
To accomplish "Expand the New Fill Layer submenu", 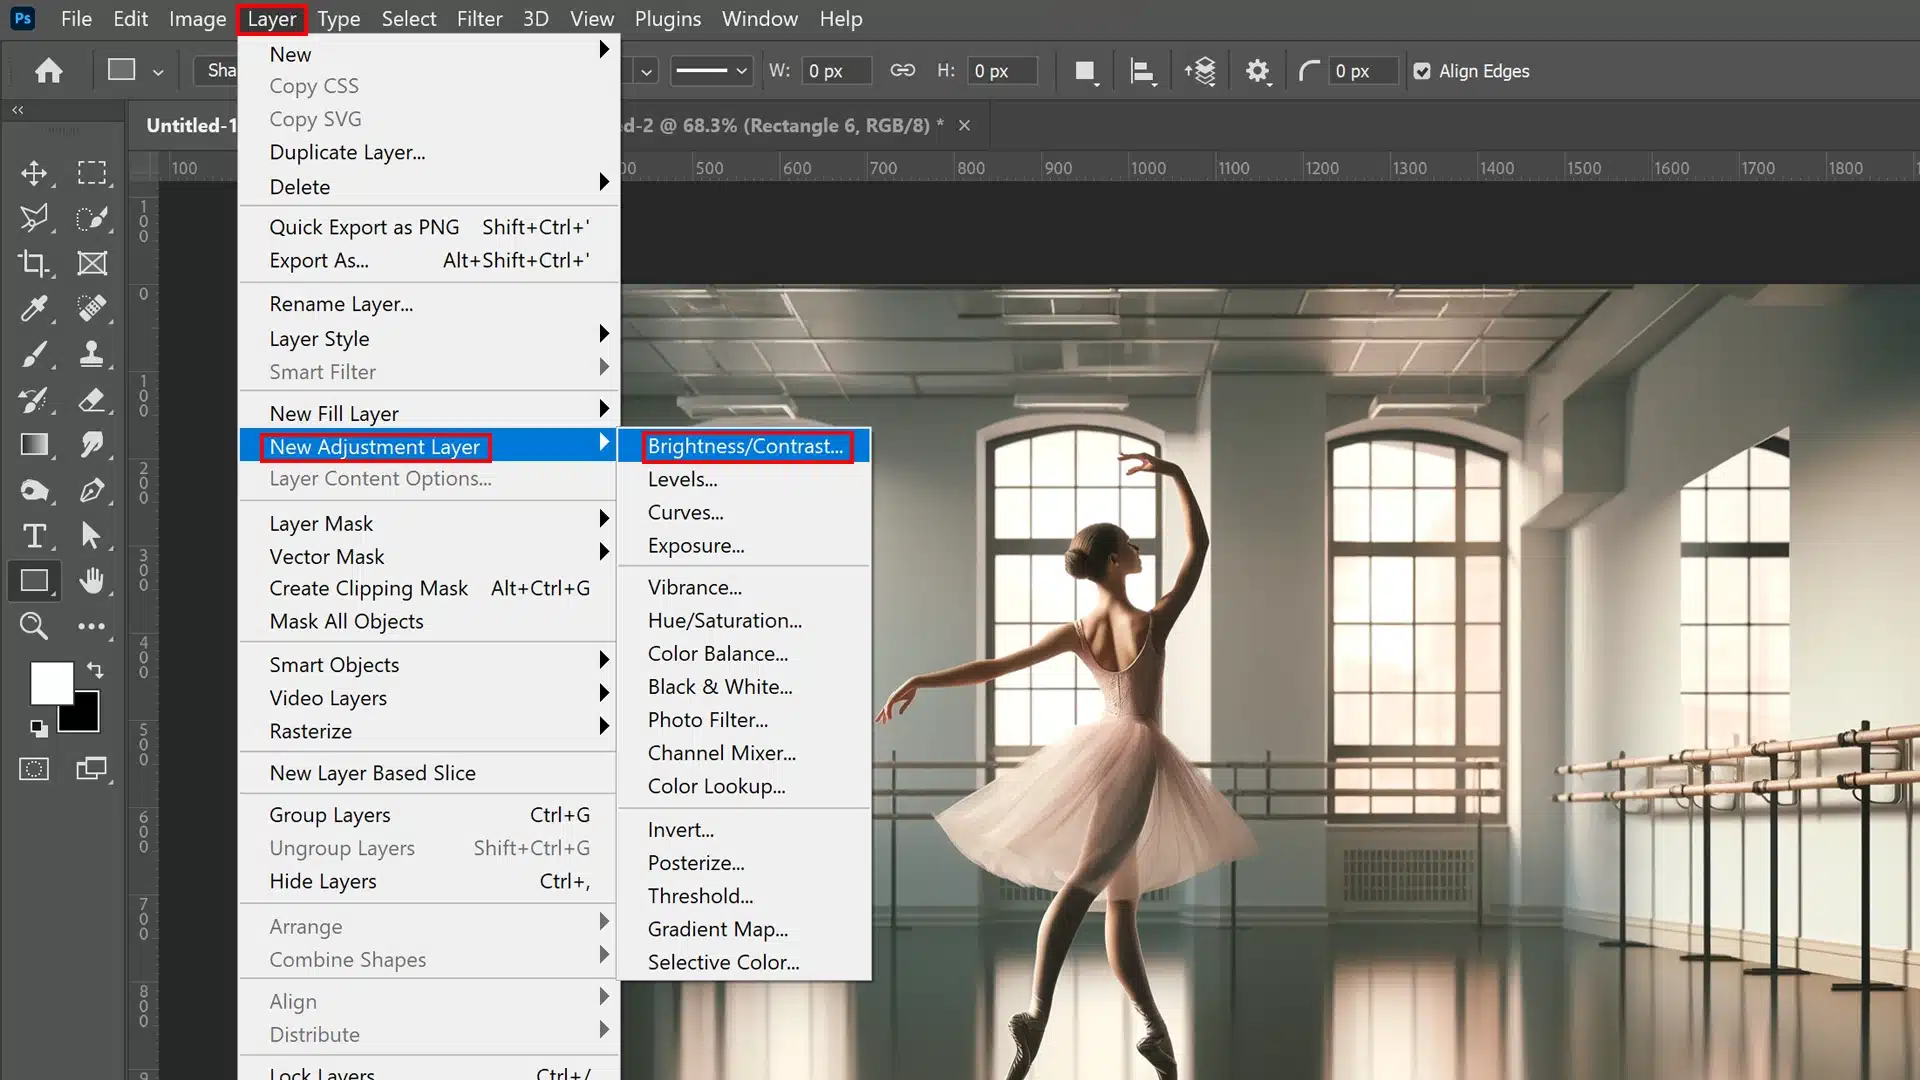I will pos(429,413).
